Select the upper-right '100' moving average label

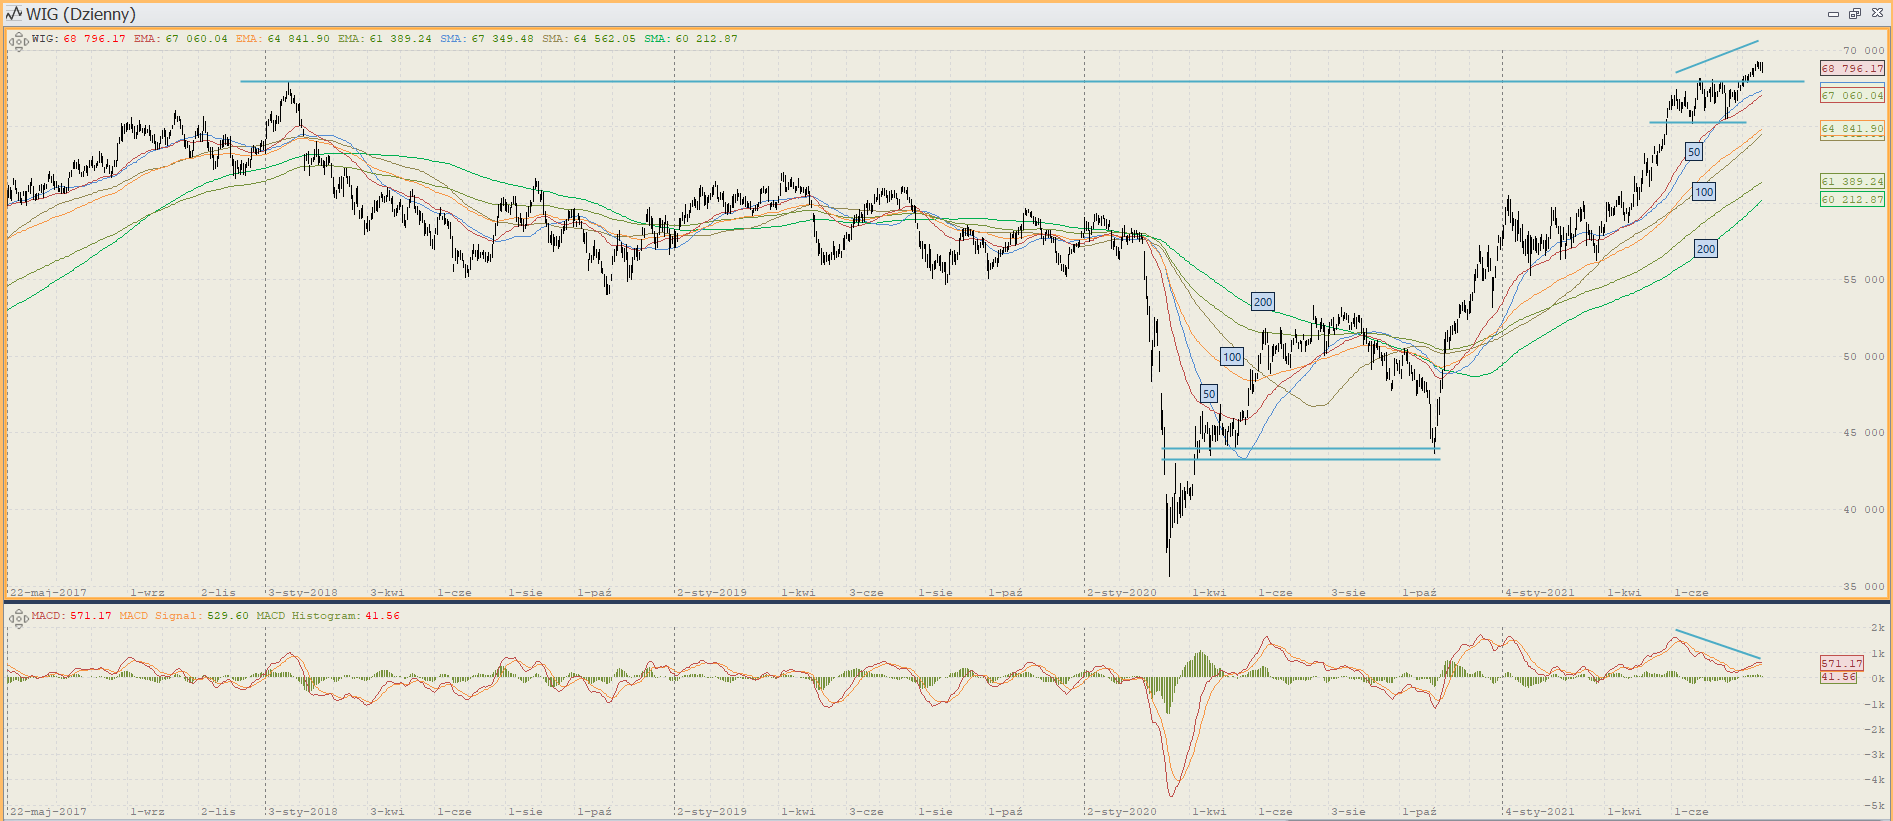(1704, 192)
